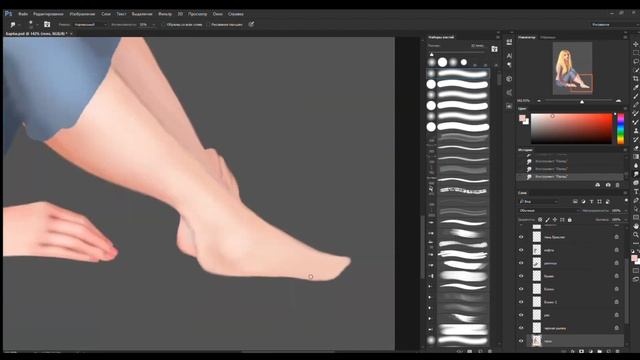Image resolution: width=640 pixels, height=360 pixels.
Task: Select the last history state in list
Action: (570, 177)
